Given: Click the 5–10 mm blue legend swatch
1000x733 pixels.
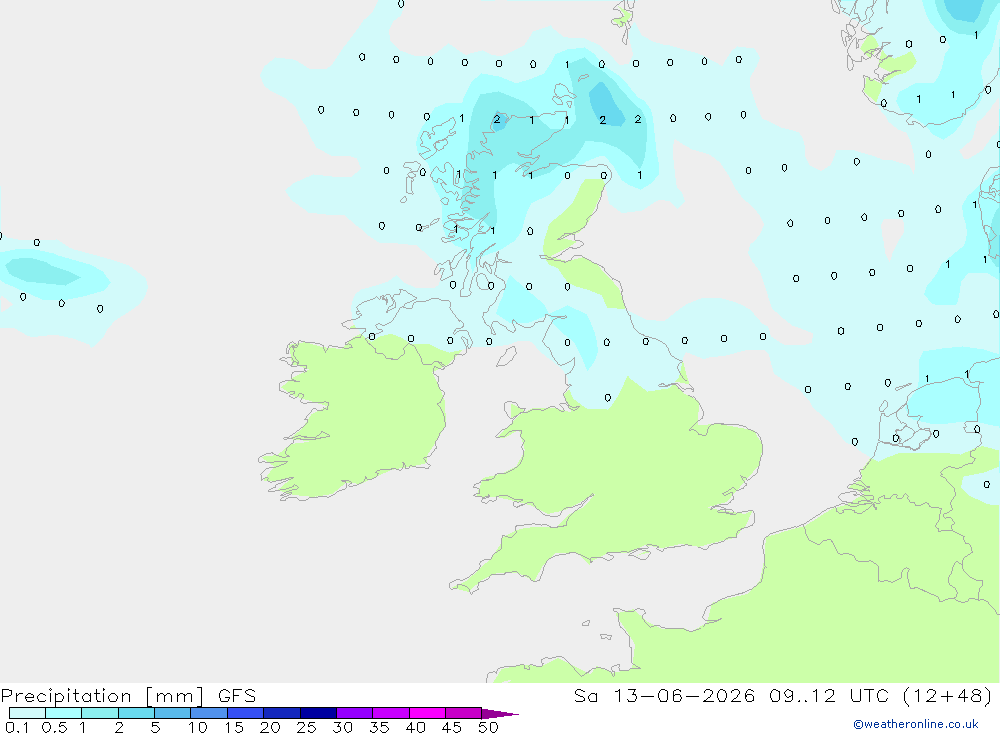Looking at the screenshot, I should point(173,713).
